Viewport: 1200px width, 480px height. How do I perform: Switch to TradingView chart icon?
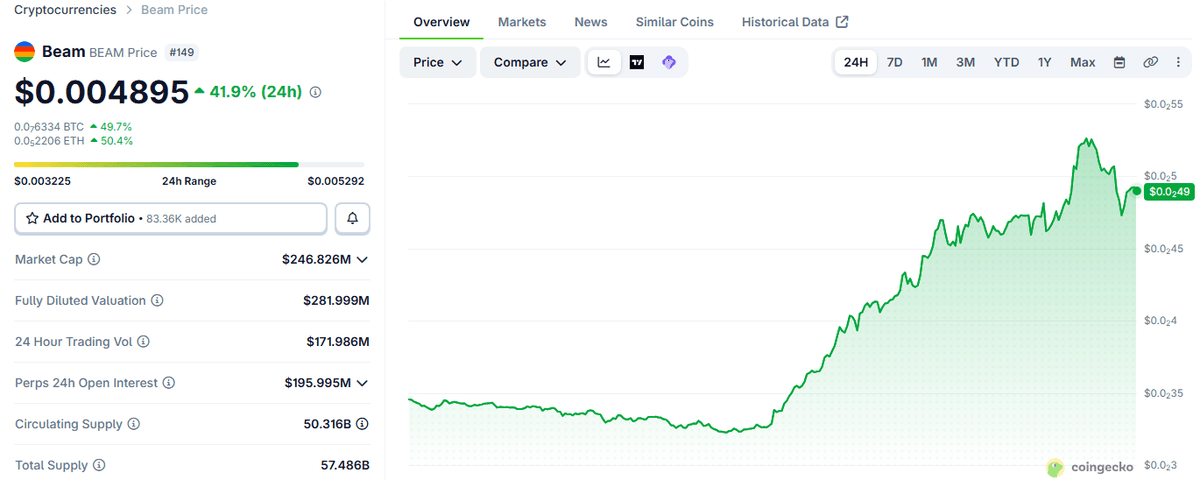coord(637,62)
